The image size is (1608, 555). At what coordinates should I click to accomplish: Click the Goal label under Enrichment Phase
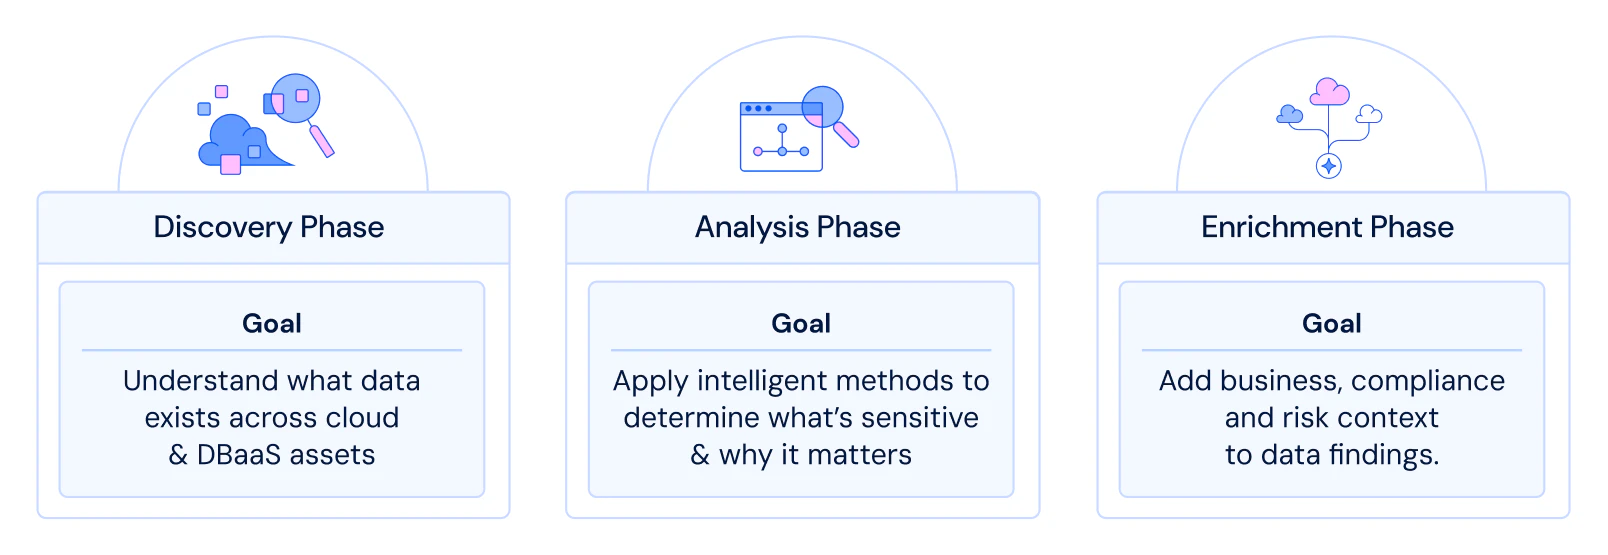pos(1332,323)
